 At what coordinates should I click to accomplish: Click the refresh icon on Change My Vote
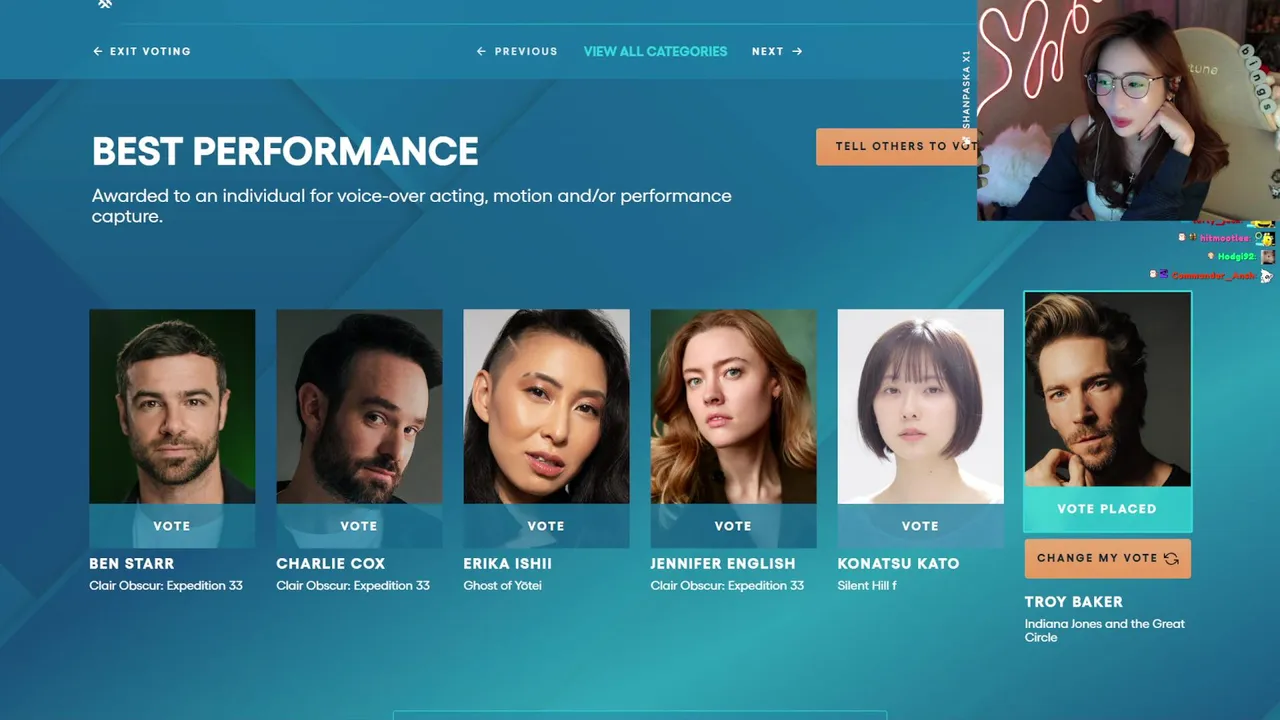(x=1171, y=559)
